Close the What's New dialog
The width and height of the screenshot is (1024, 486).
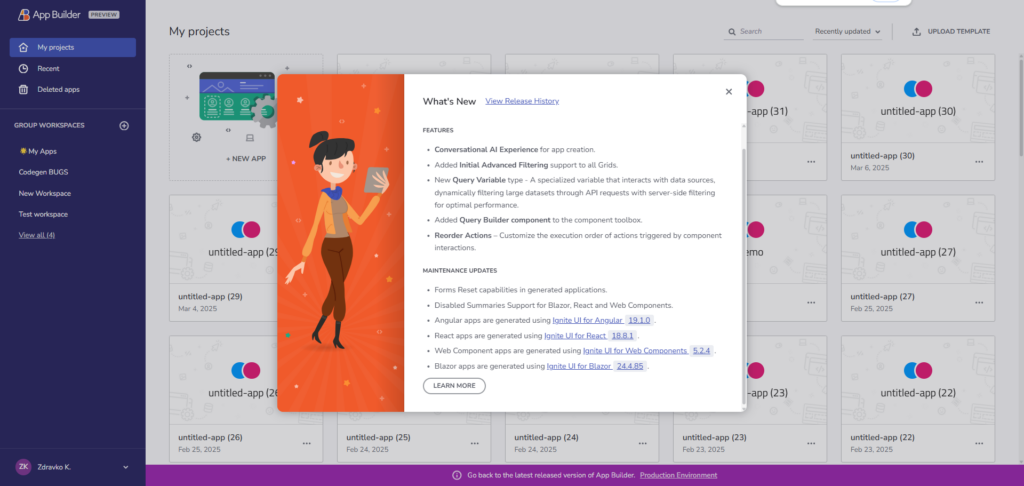(729, 91)
